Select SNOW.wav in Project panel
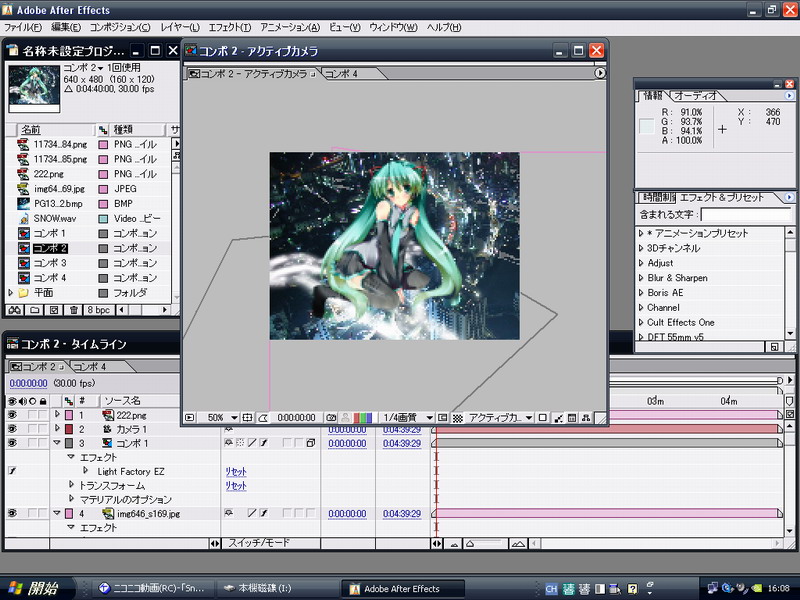This screenshot has height=600, width=800. [x=55, y=218]
